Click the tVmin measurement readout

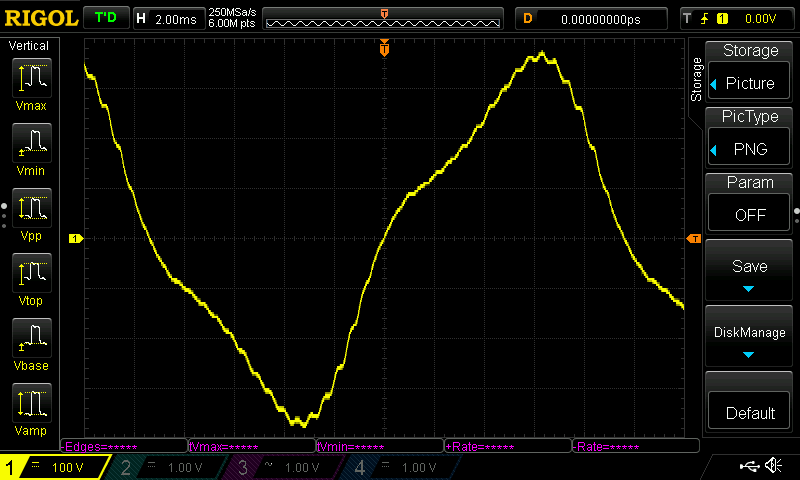click(x=380, y=446)
